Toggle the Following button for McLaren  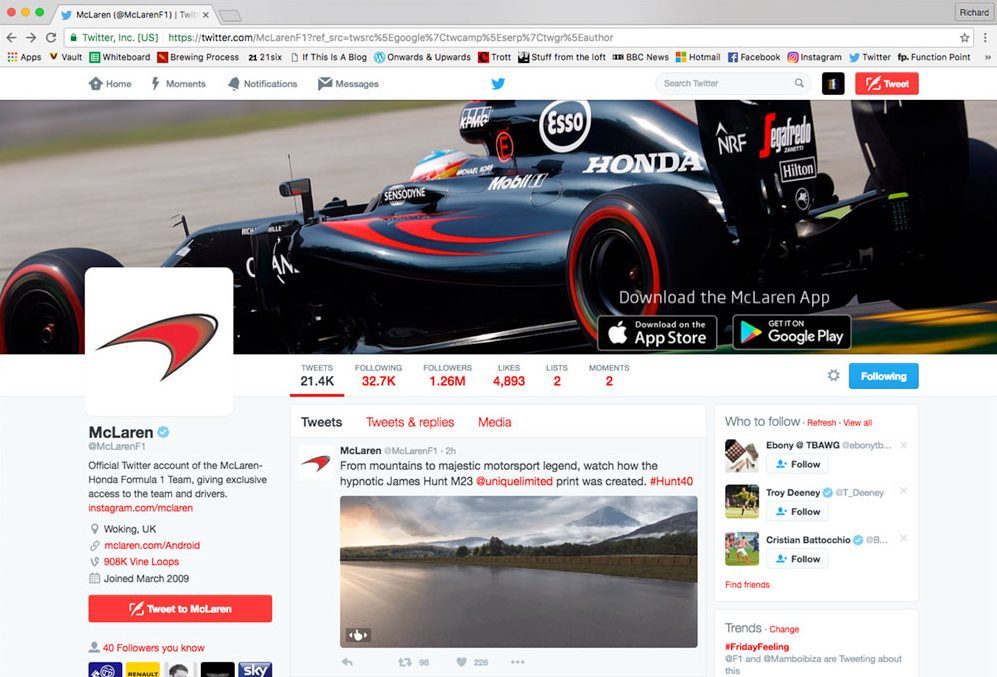pyautogui.click(x=883, y=376)
